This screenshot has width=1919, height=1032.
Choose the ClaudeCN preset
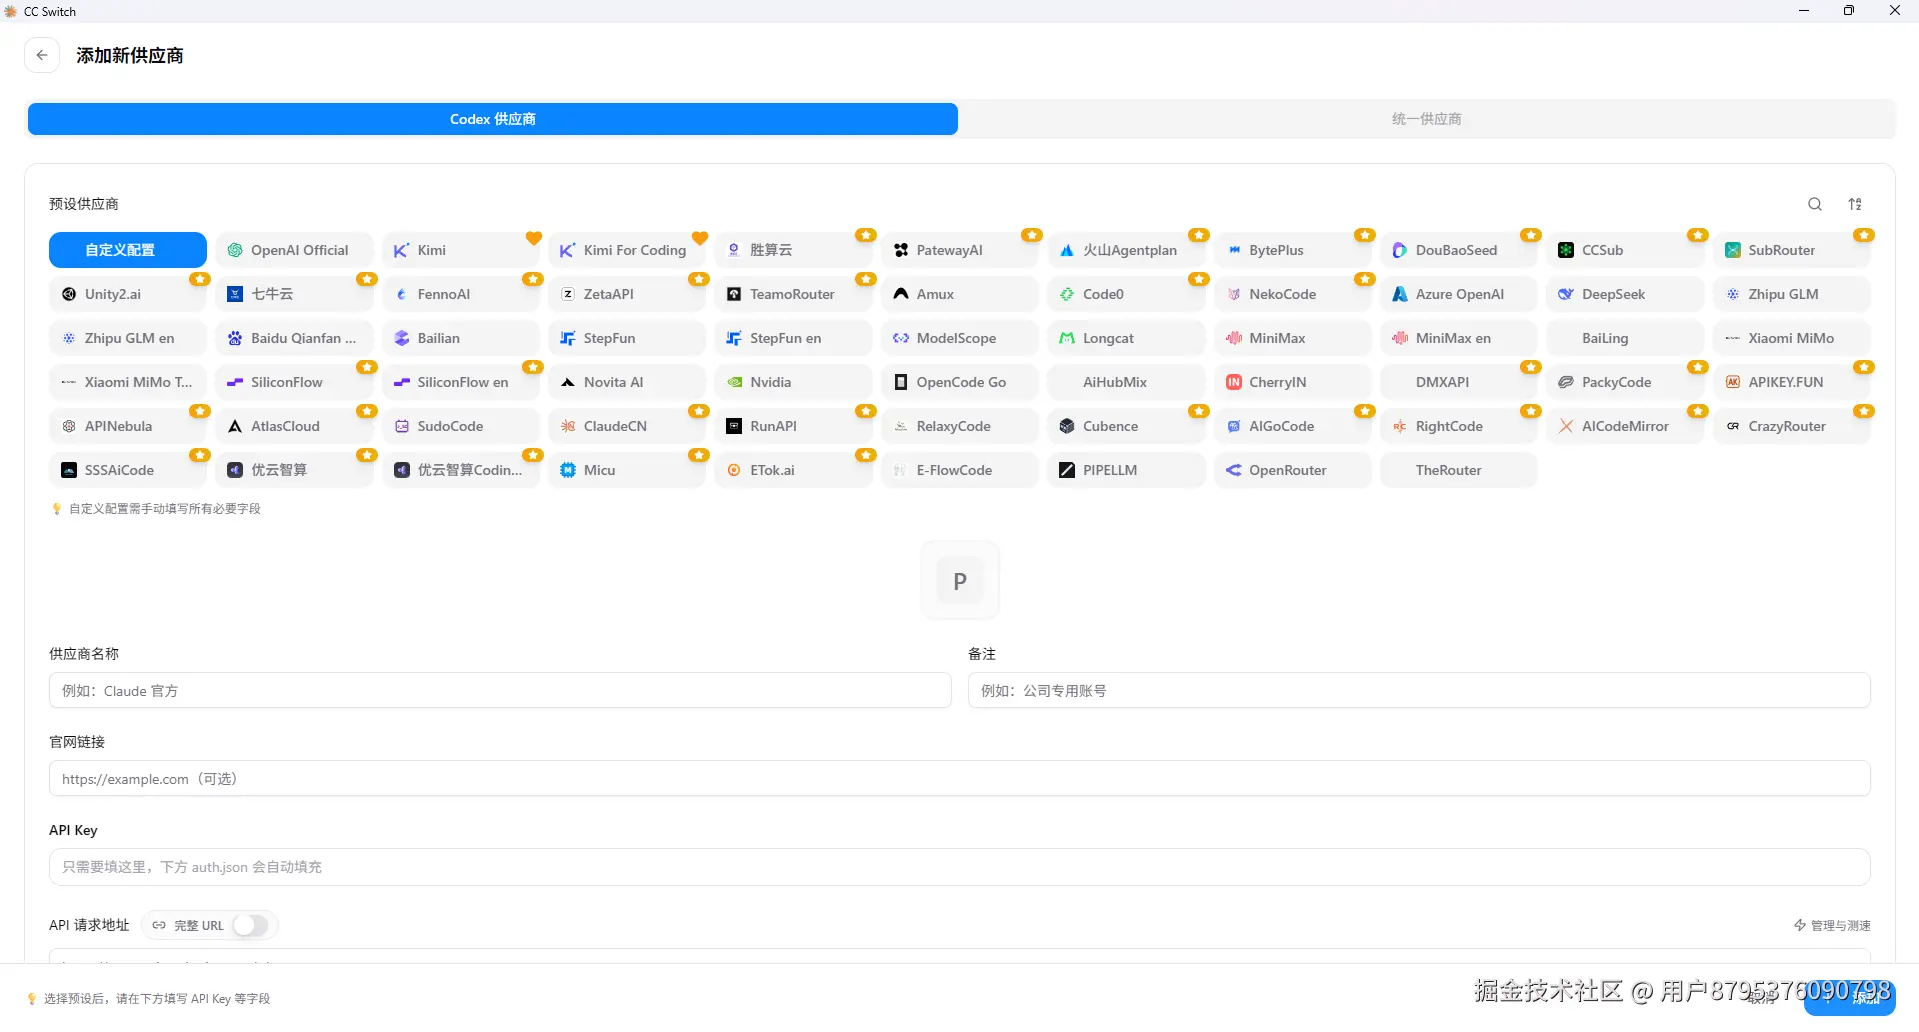pyautogui.click(x=627, y=426)
